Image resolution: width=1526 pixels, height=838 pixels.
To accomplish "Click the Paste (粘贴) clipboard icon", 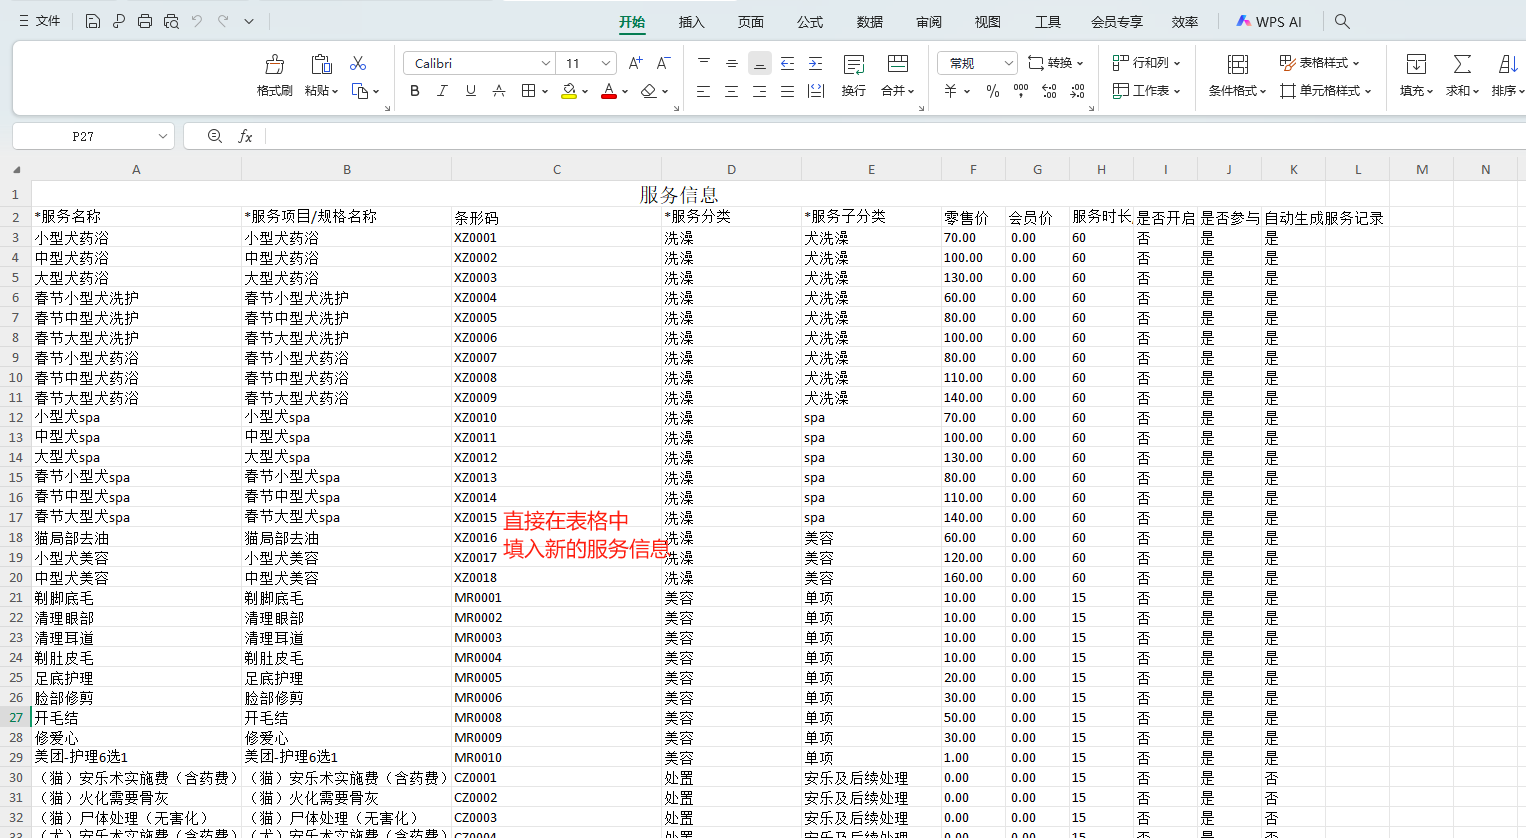I will coord(321,64).
